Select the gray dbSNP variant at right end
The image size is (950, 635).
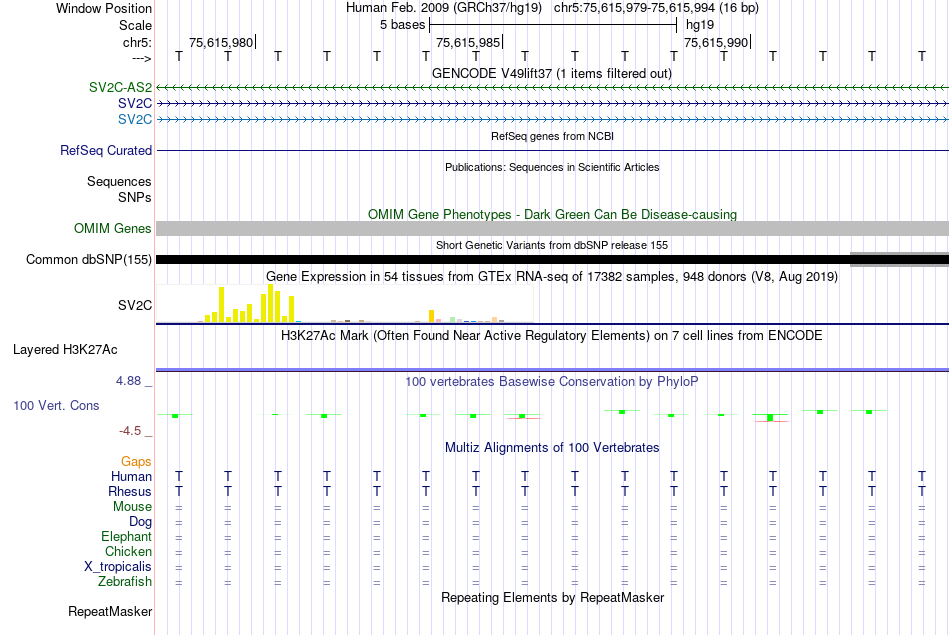pyautogui.click(x=900, y=259)
